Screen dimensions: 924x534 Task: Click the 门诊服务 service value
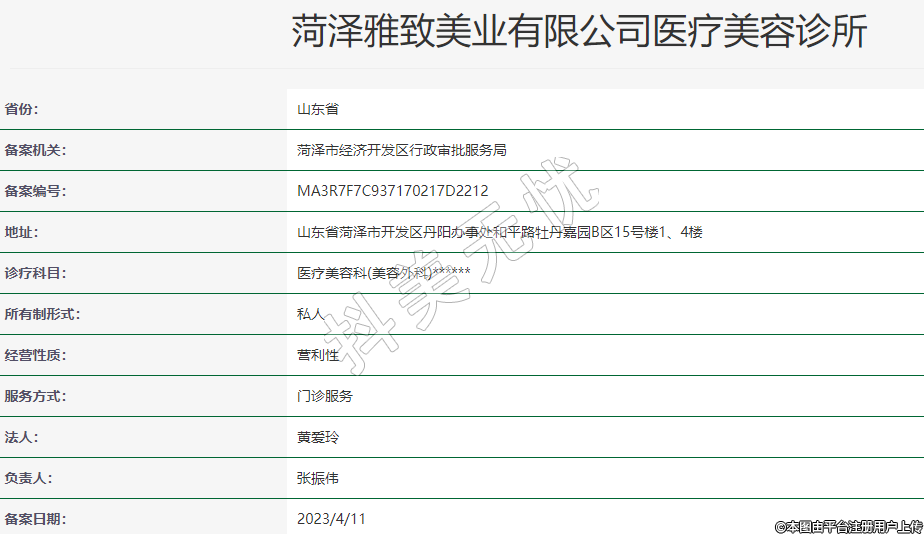[x=325, y=396]
